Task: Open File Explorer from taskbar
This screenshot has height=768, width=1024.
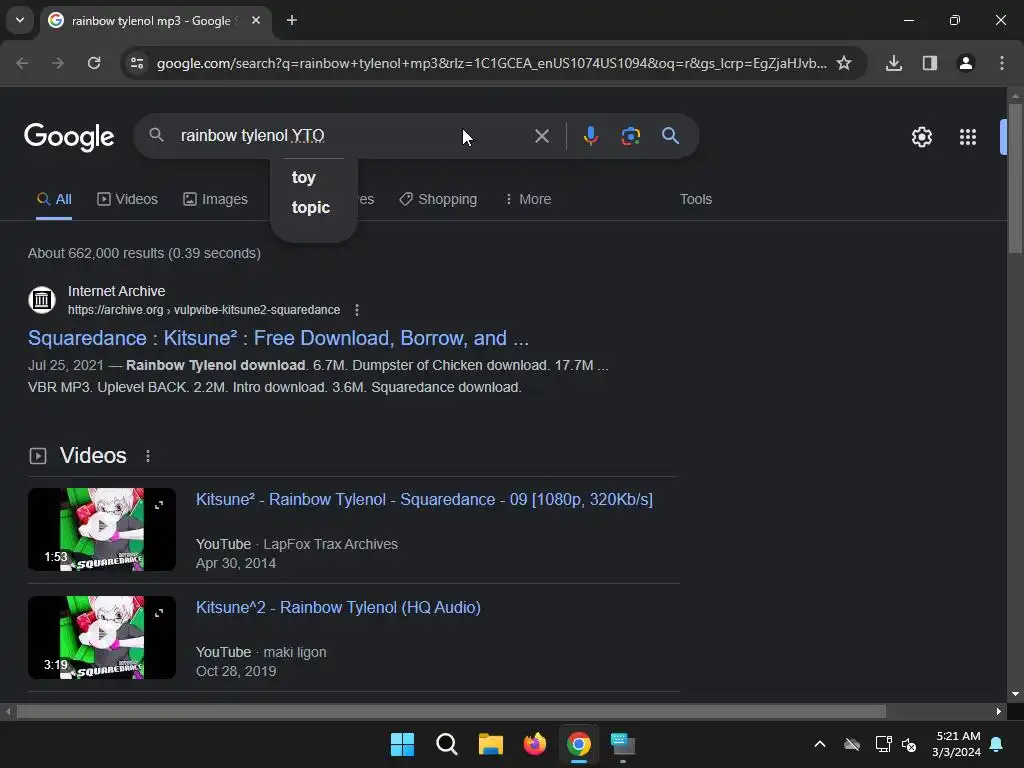Action: coord(490,744)
